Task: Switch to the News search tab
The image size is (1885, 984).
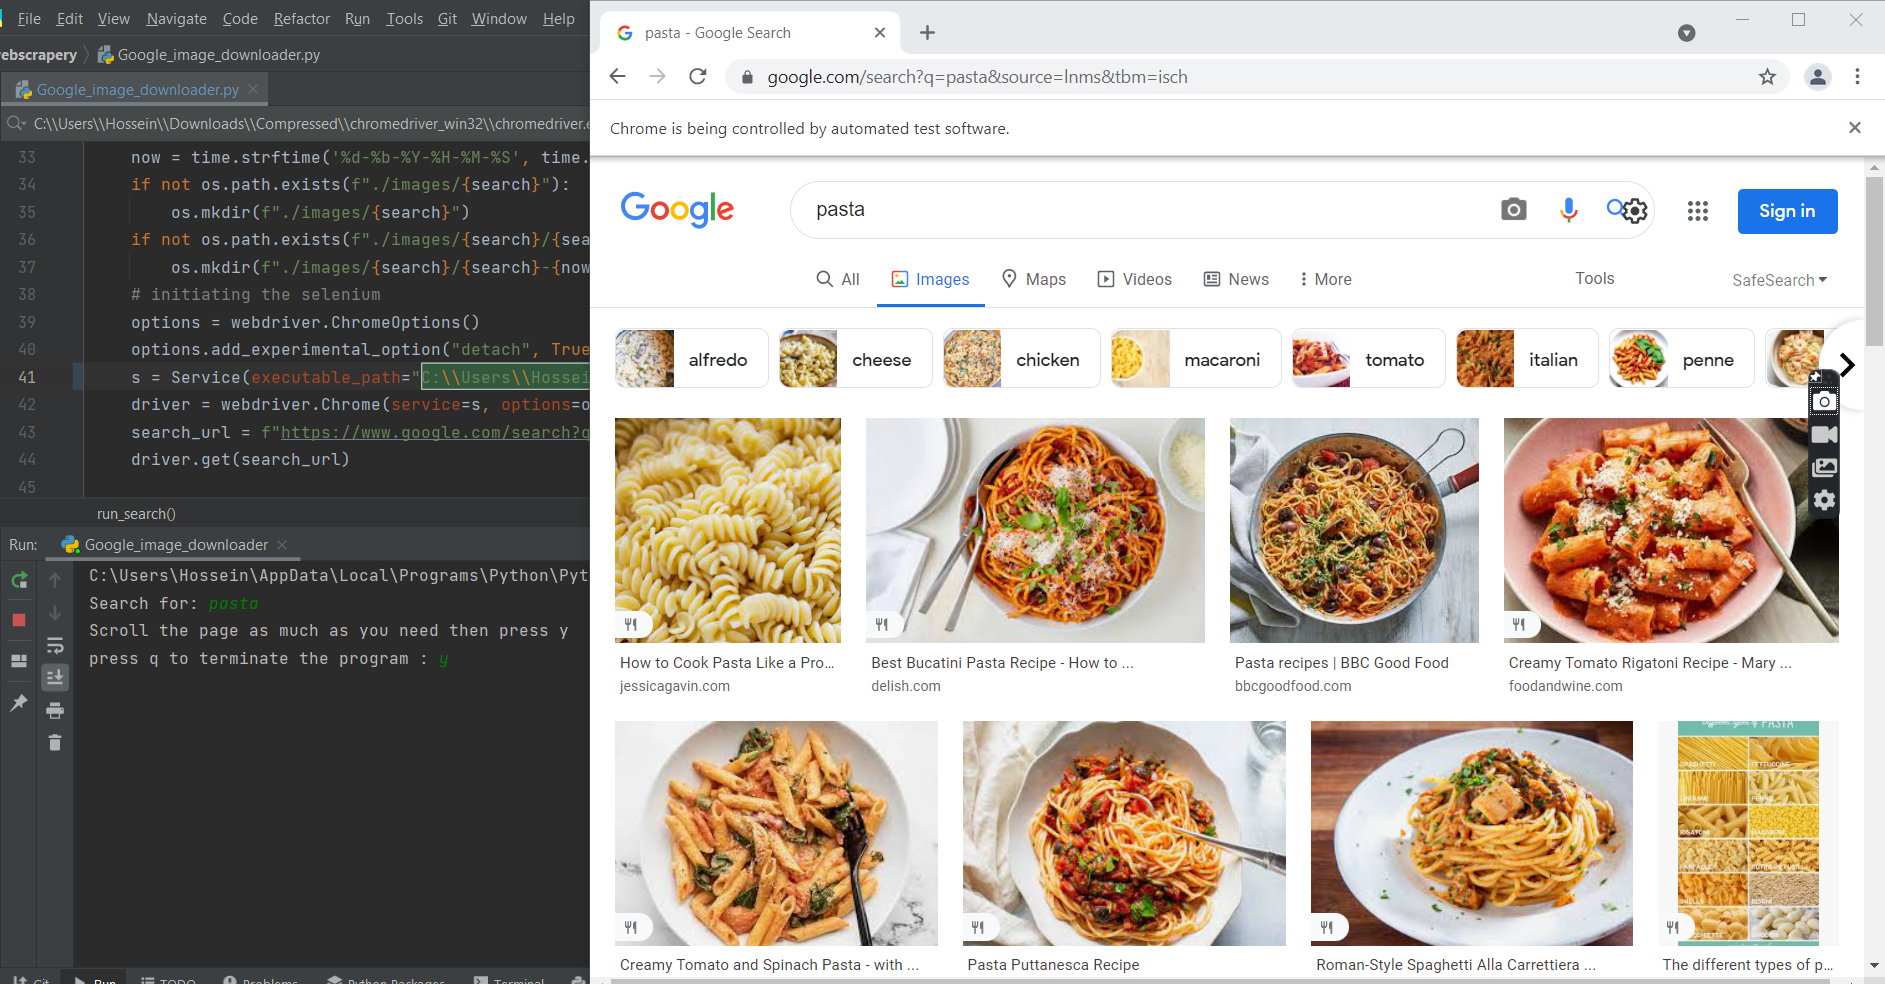Action: pyautogui.click(x=1236, y=279)
